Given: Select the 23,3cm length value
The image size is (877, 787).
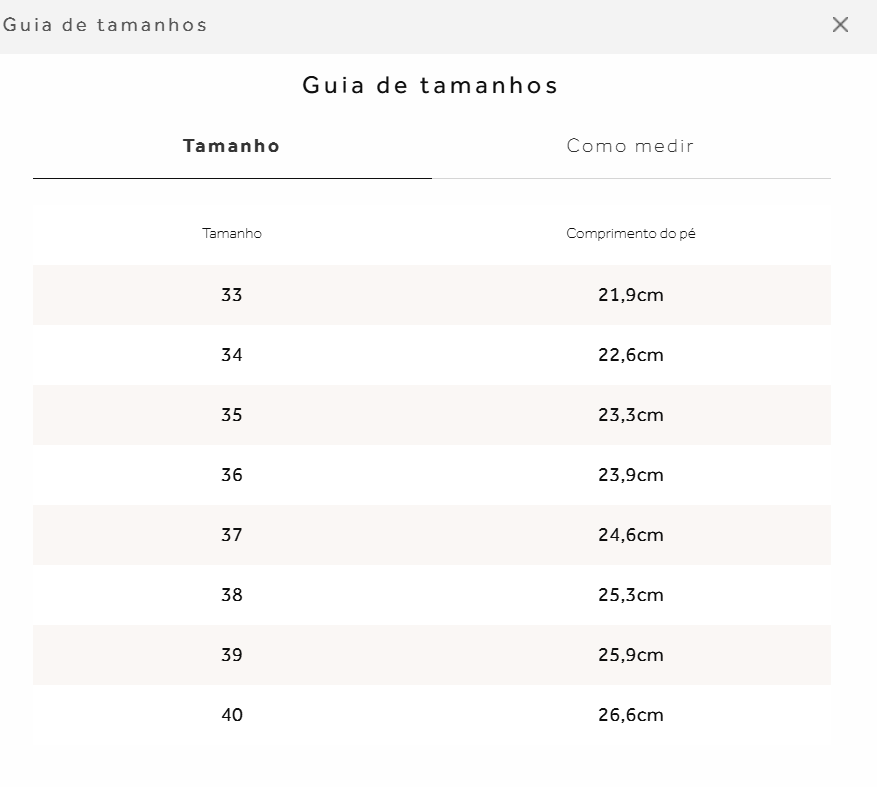Looking at the screenshot, I should [x=631, y=415].
